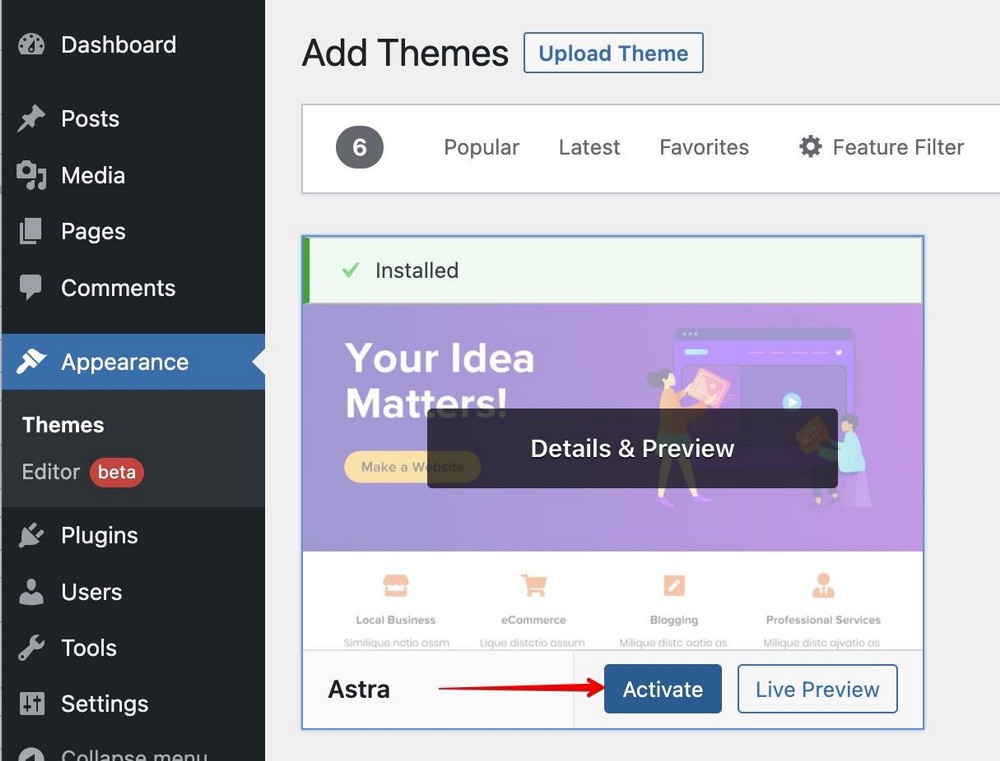Click the Settings sliders icon
Screen dimensions: 1000x761
(32, 704)
